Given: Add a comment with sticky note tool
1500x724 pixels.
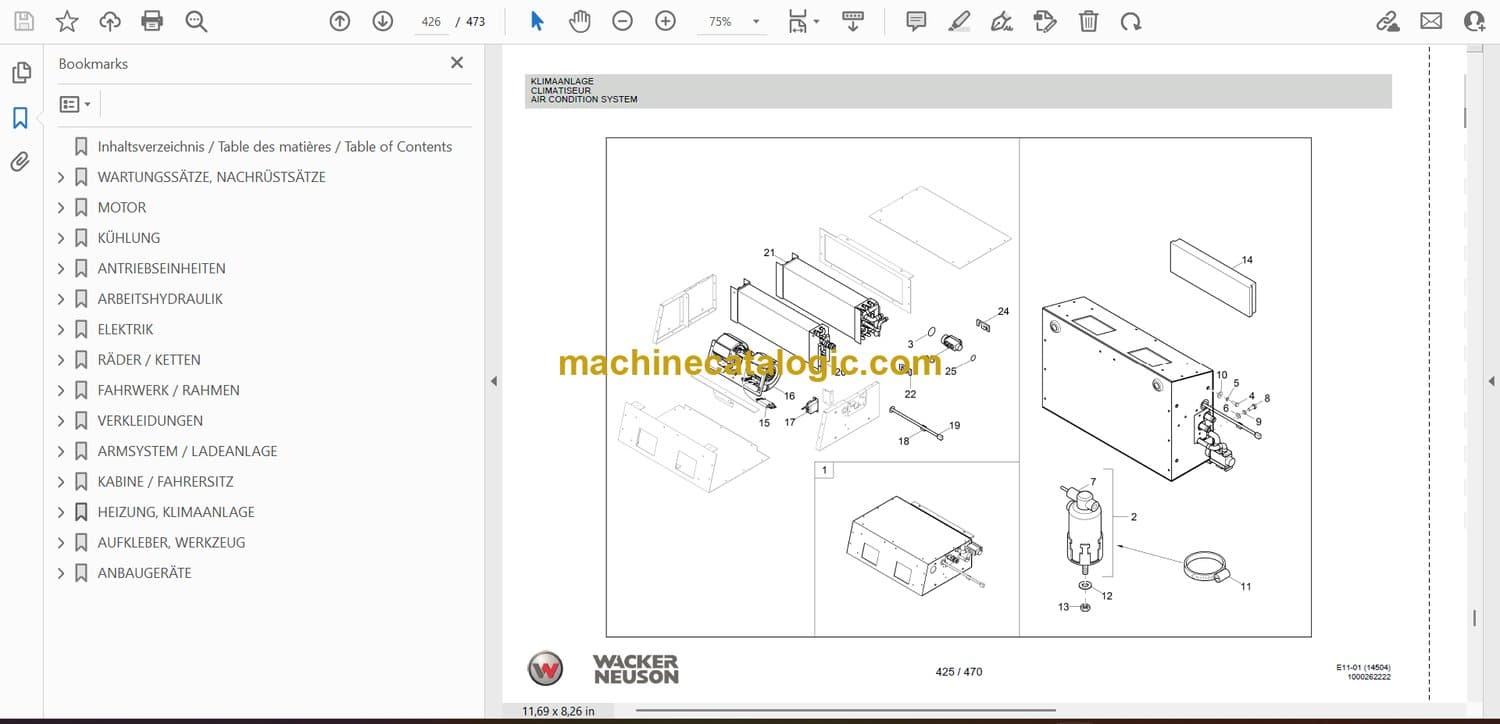Looking at the screenshot, I should [915, 21].
